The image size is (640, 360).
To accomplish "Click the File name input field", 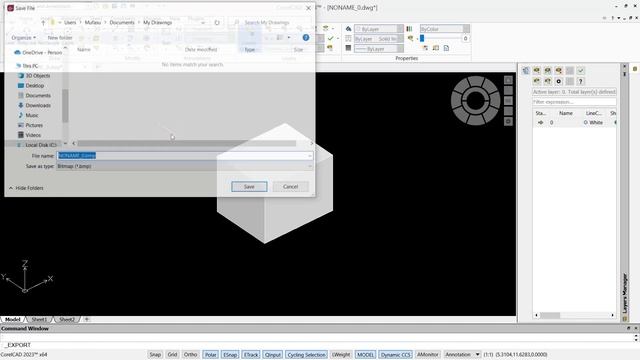I will tap(184, 156).
